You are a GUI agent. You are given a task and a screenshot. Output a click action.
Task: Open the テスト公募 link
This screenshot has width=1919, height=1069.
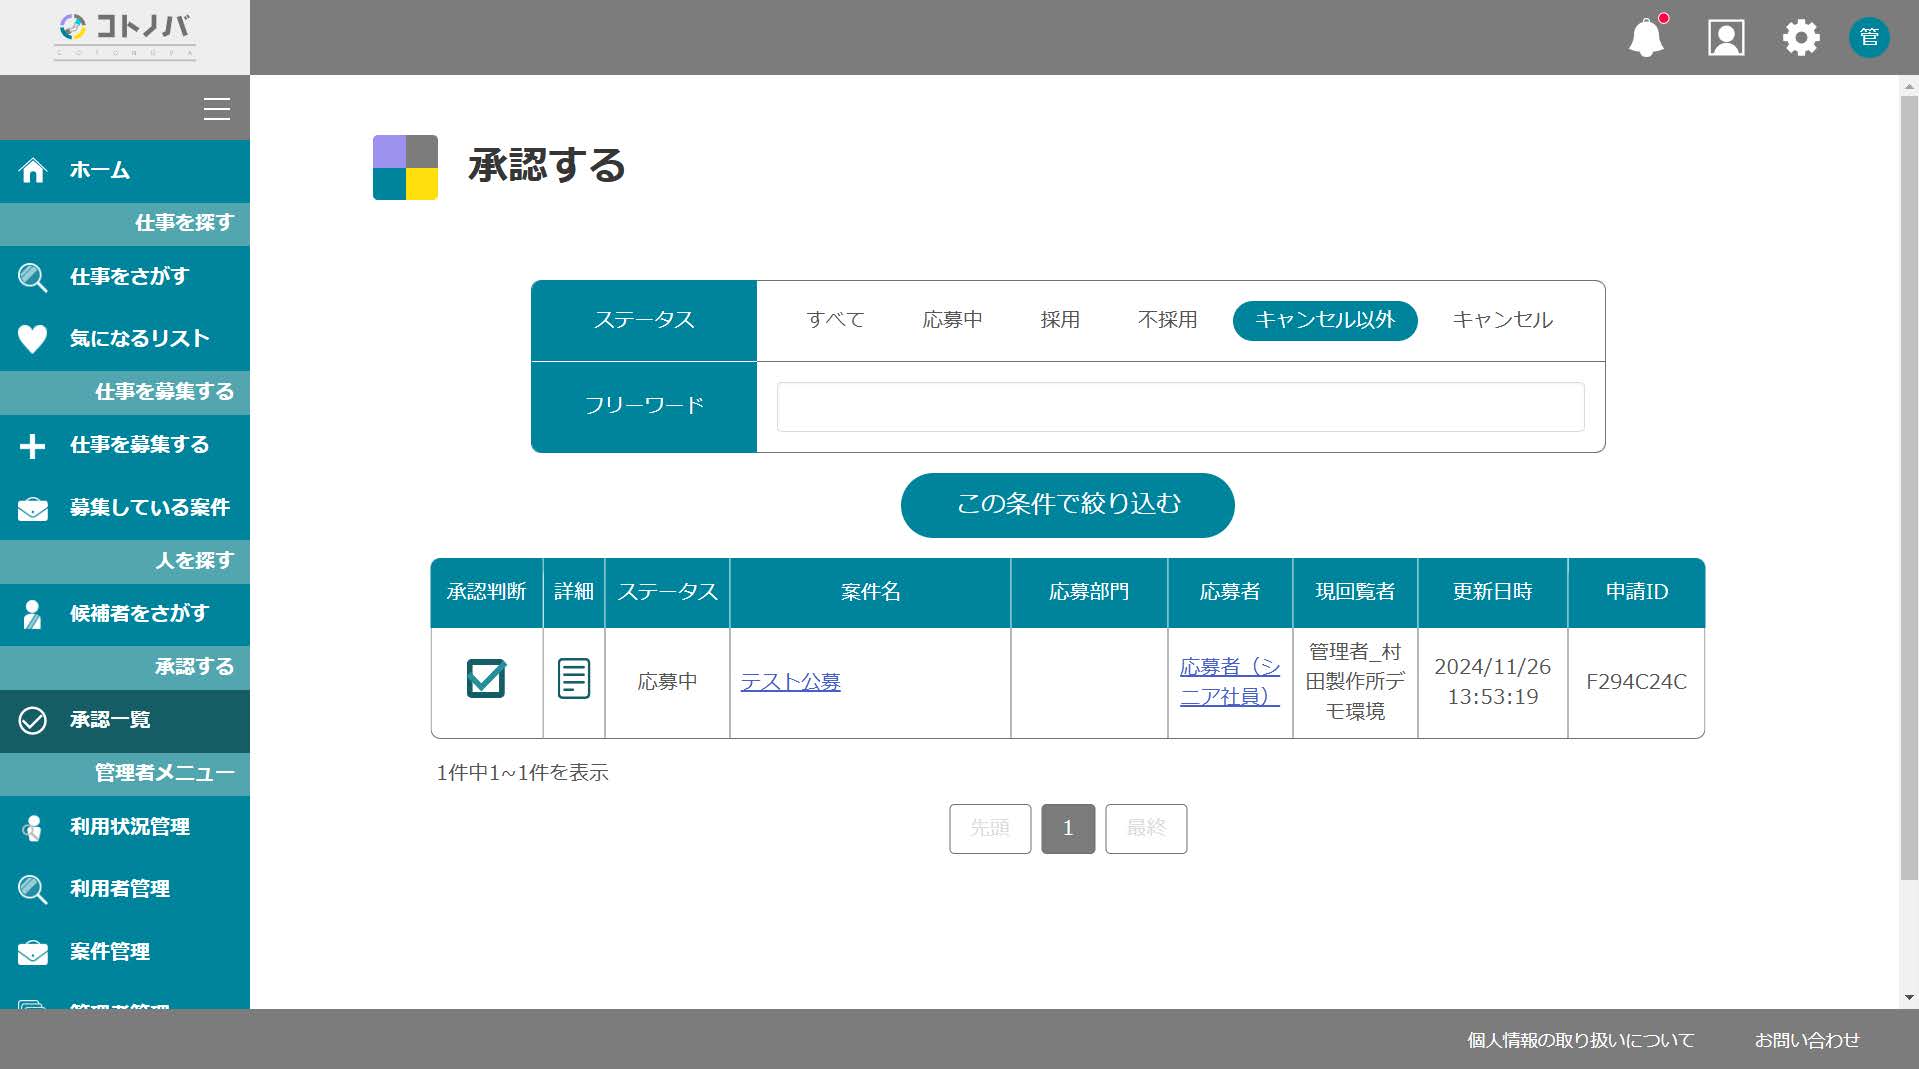[x=790, y=682]
